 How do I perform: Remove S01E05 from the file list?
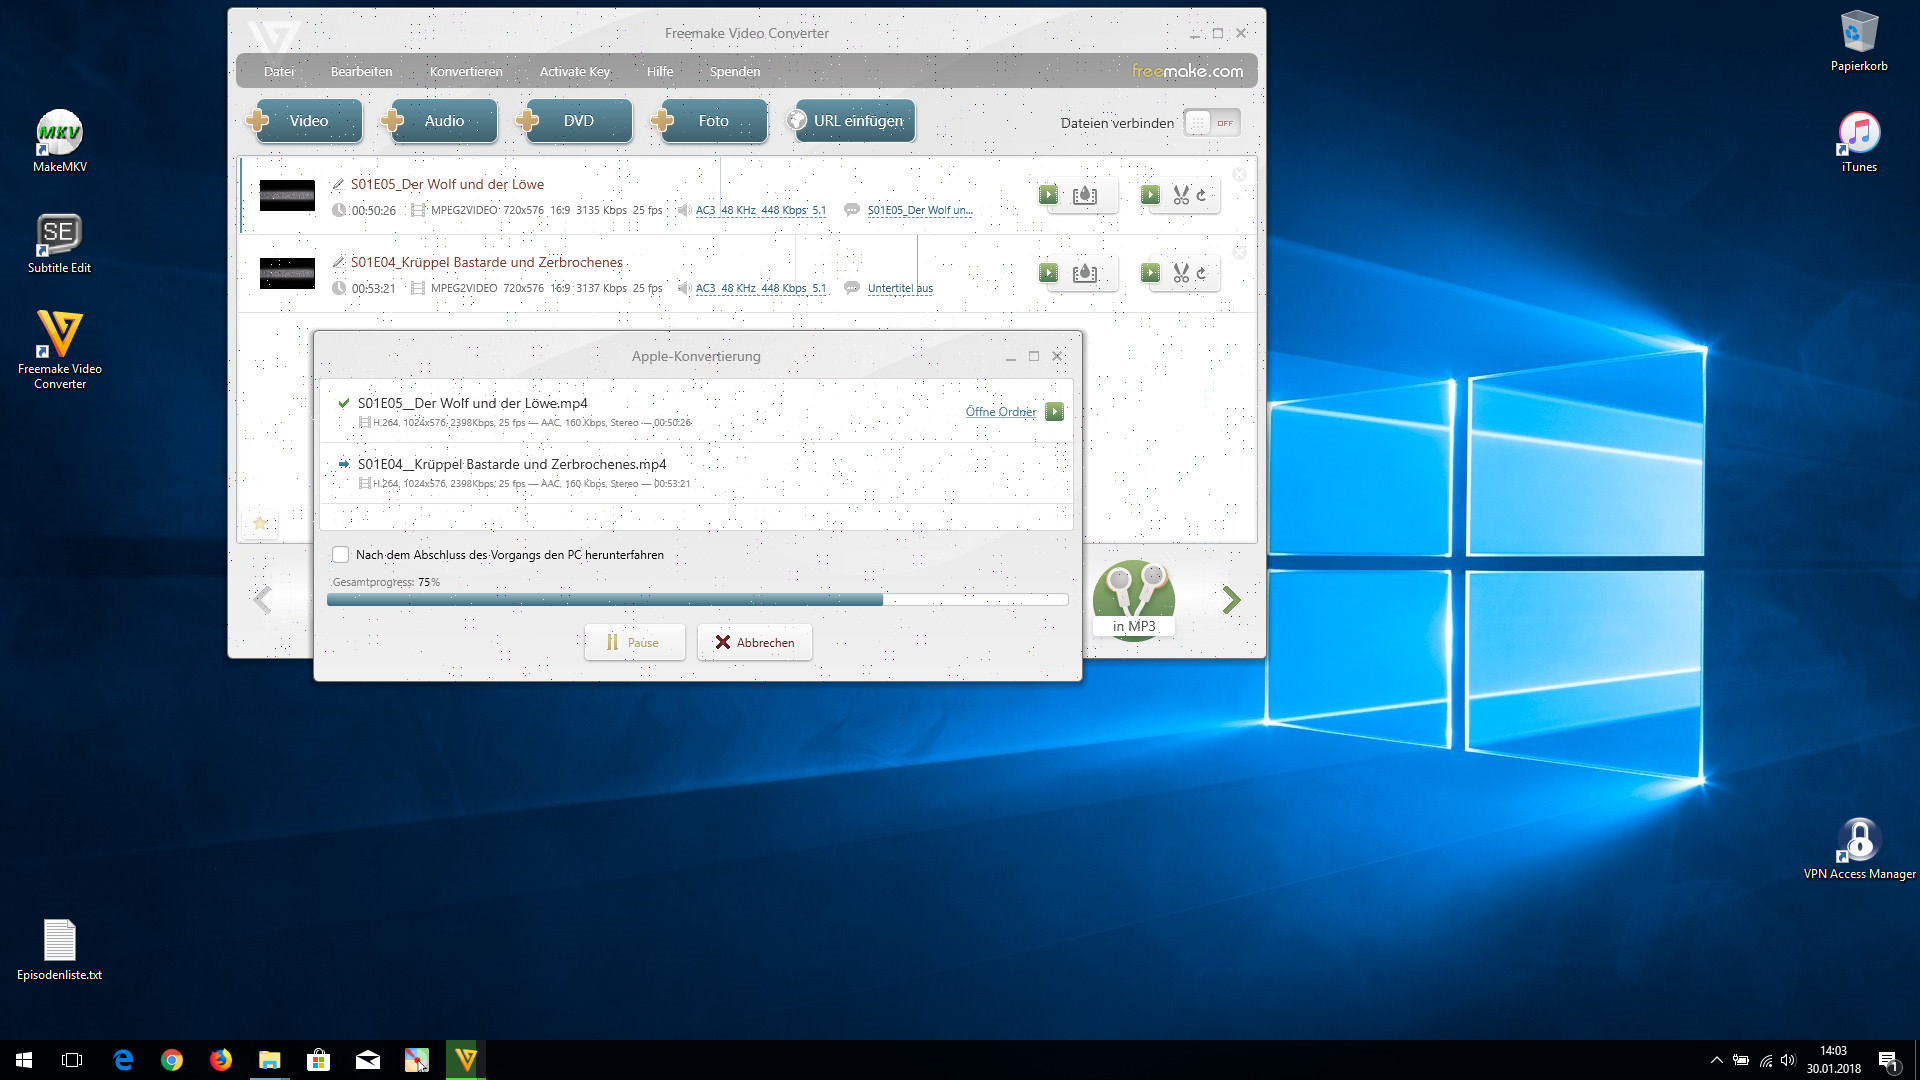1239,174
